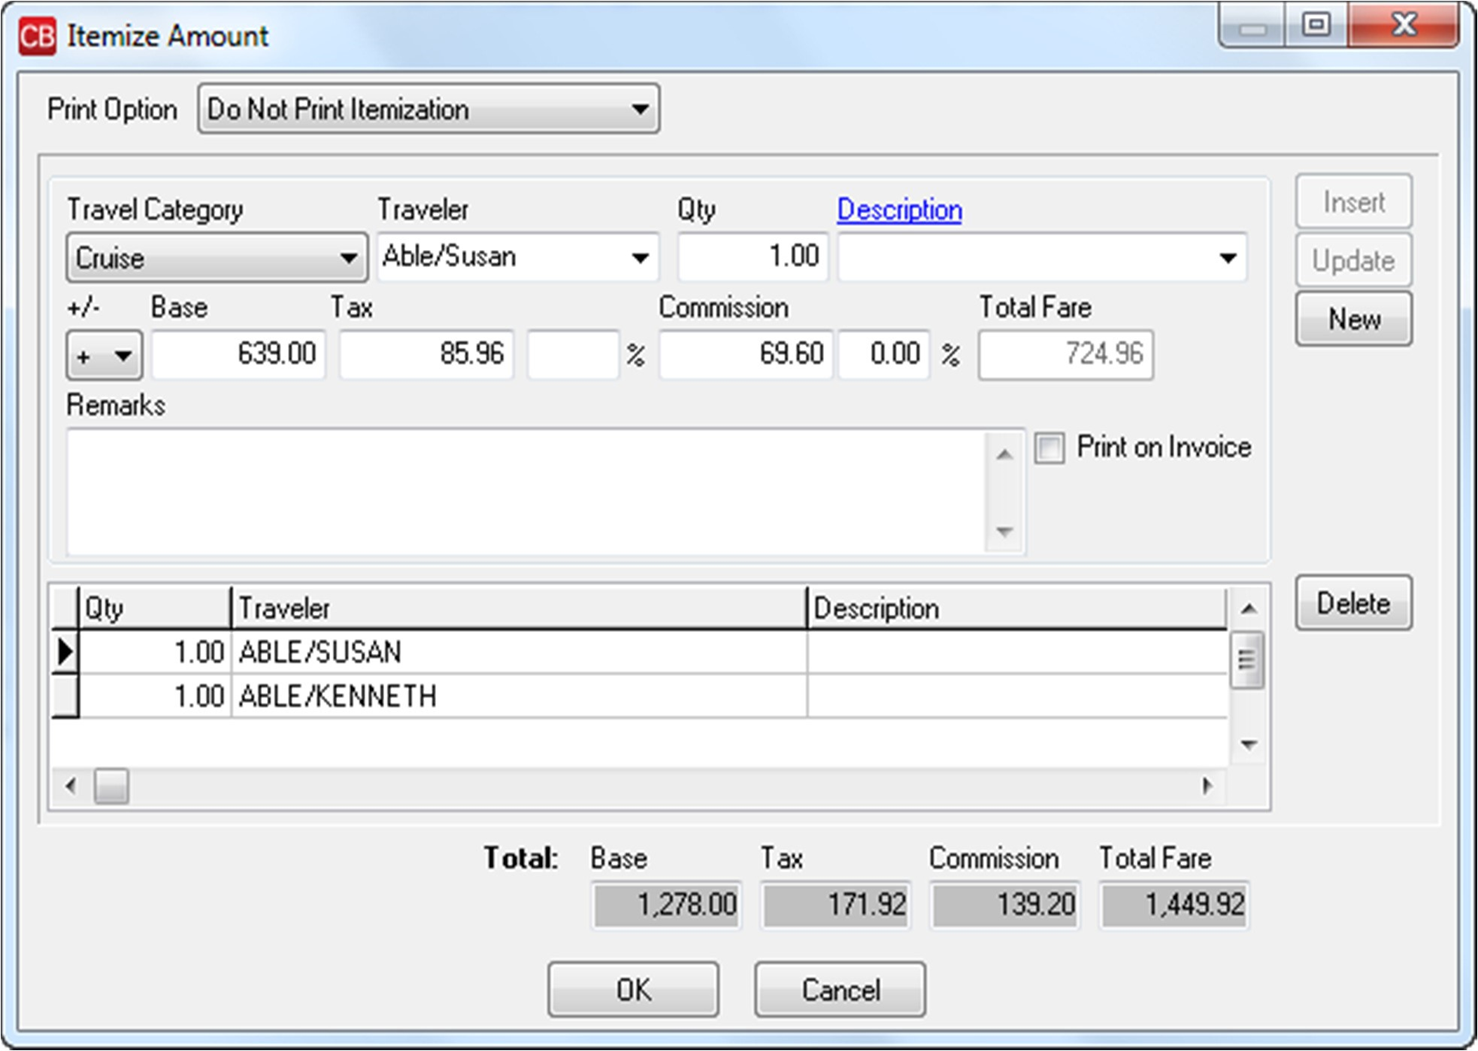Click the row selector arrow for ABLE/SUSAN
This screenshot has width=1478, height=1051.
pyautogui.click(x=65, y=652)
